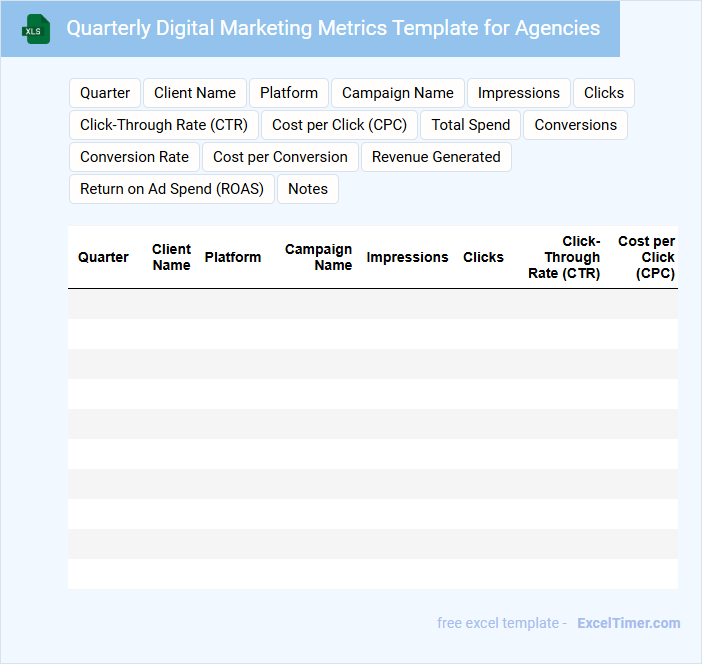Select the Platform tag
702x664 pixels.
click(x=289, y=93)
